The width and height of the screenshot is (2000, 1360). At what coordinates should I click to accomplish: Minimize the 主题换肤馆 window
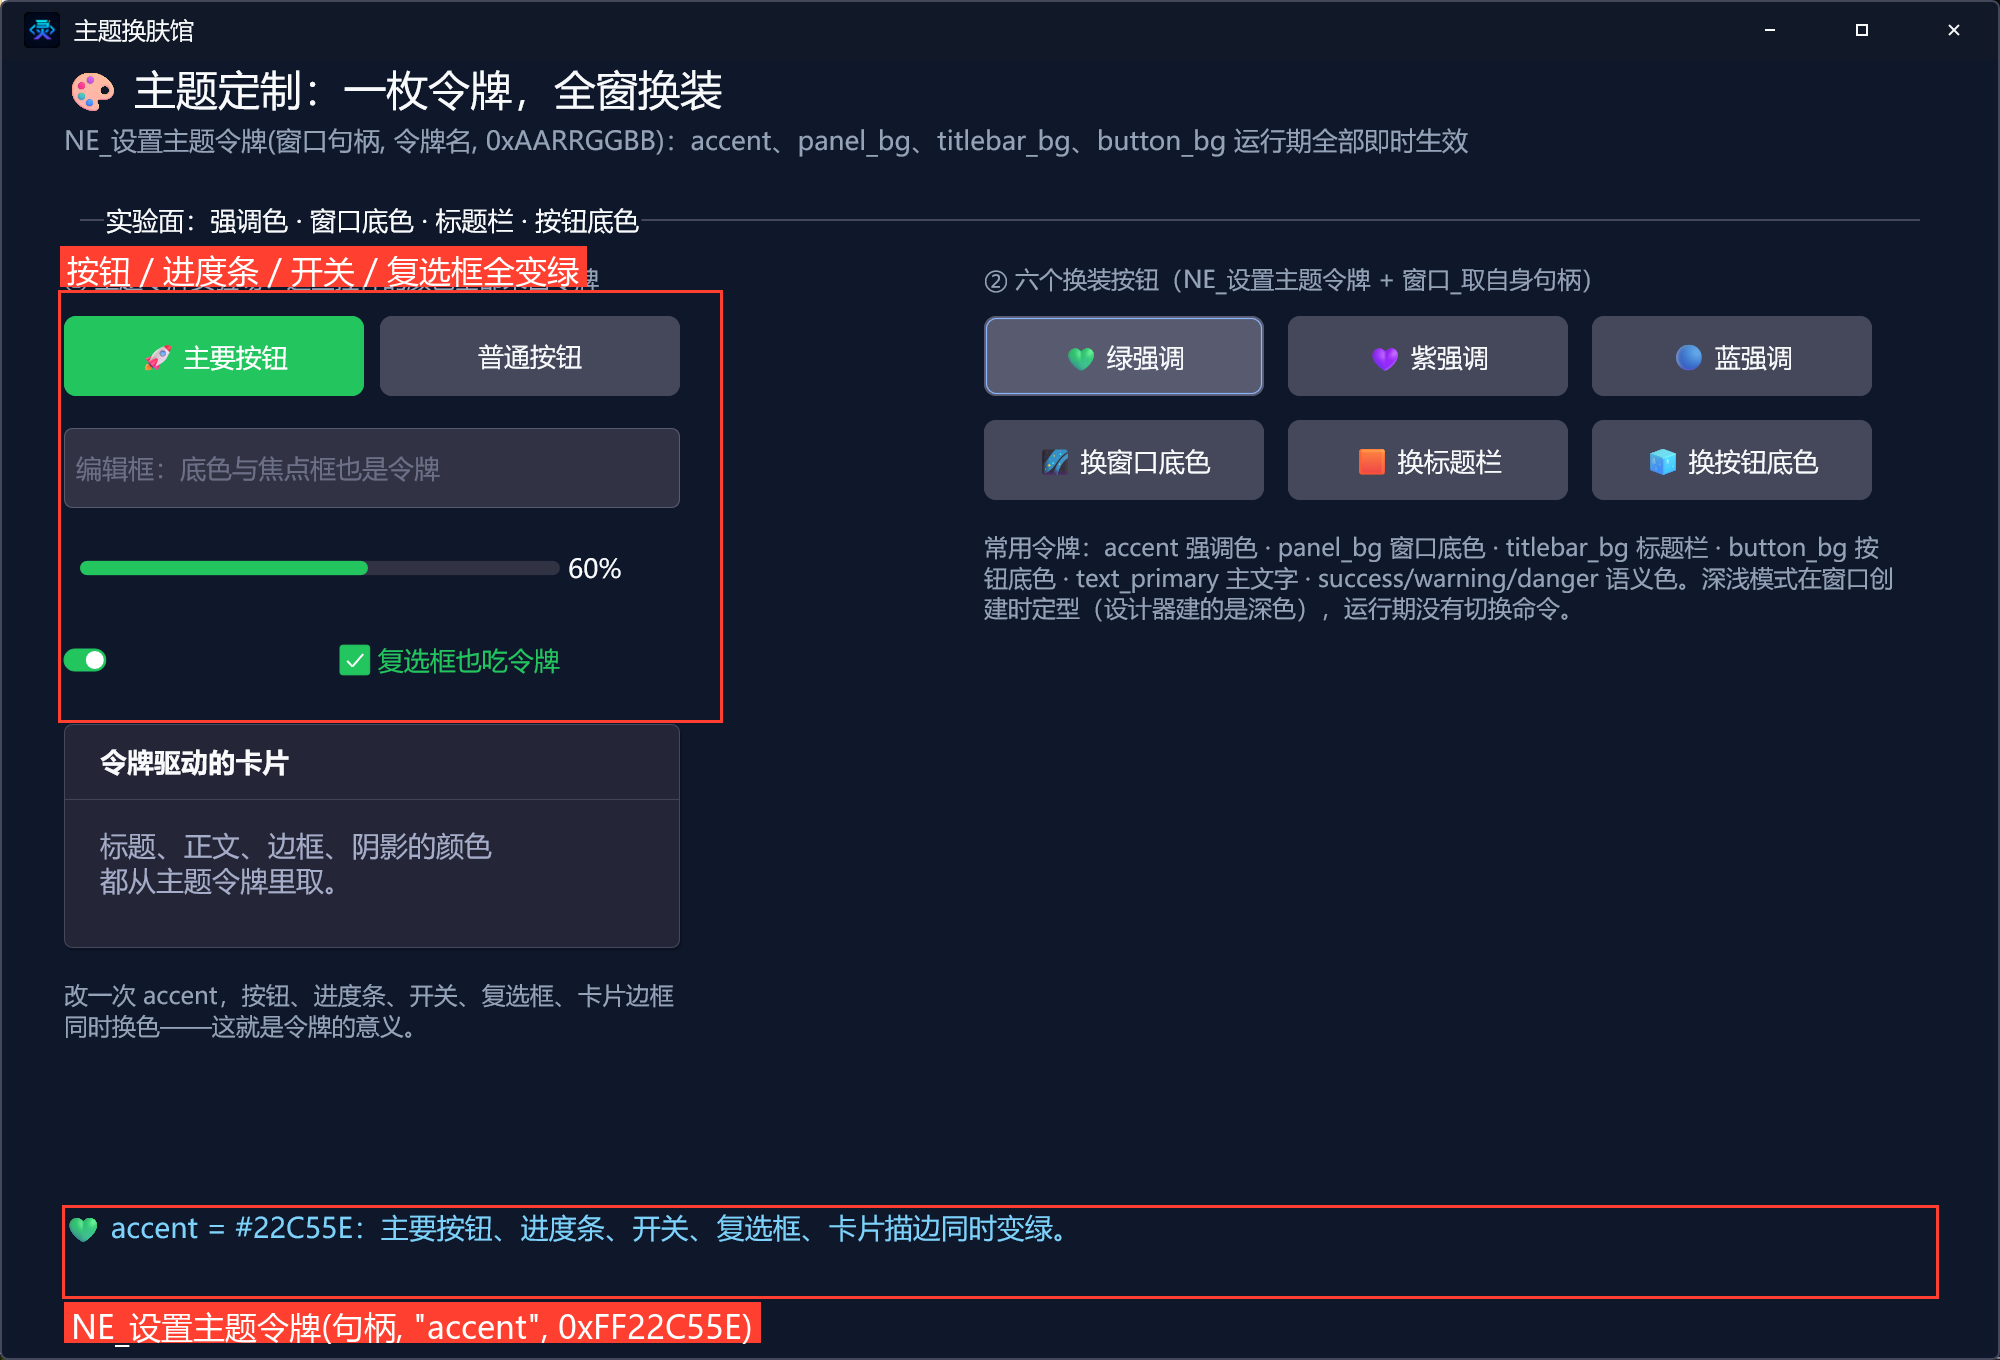(x=1770, y=30)
